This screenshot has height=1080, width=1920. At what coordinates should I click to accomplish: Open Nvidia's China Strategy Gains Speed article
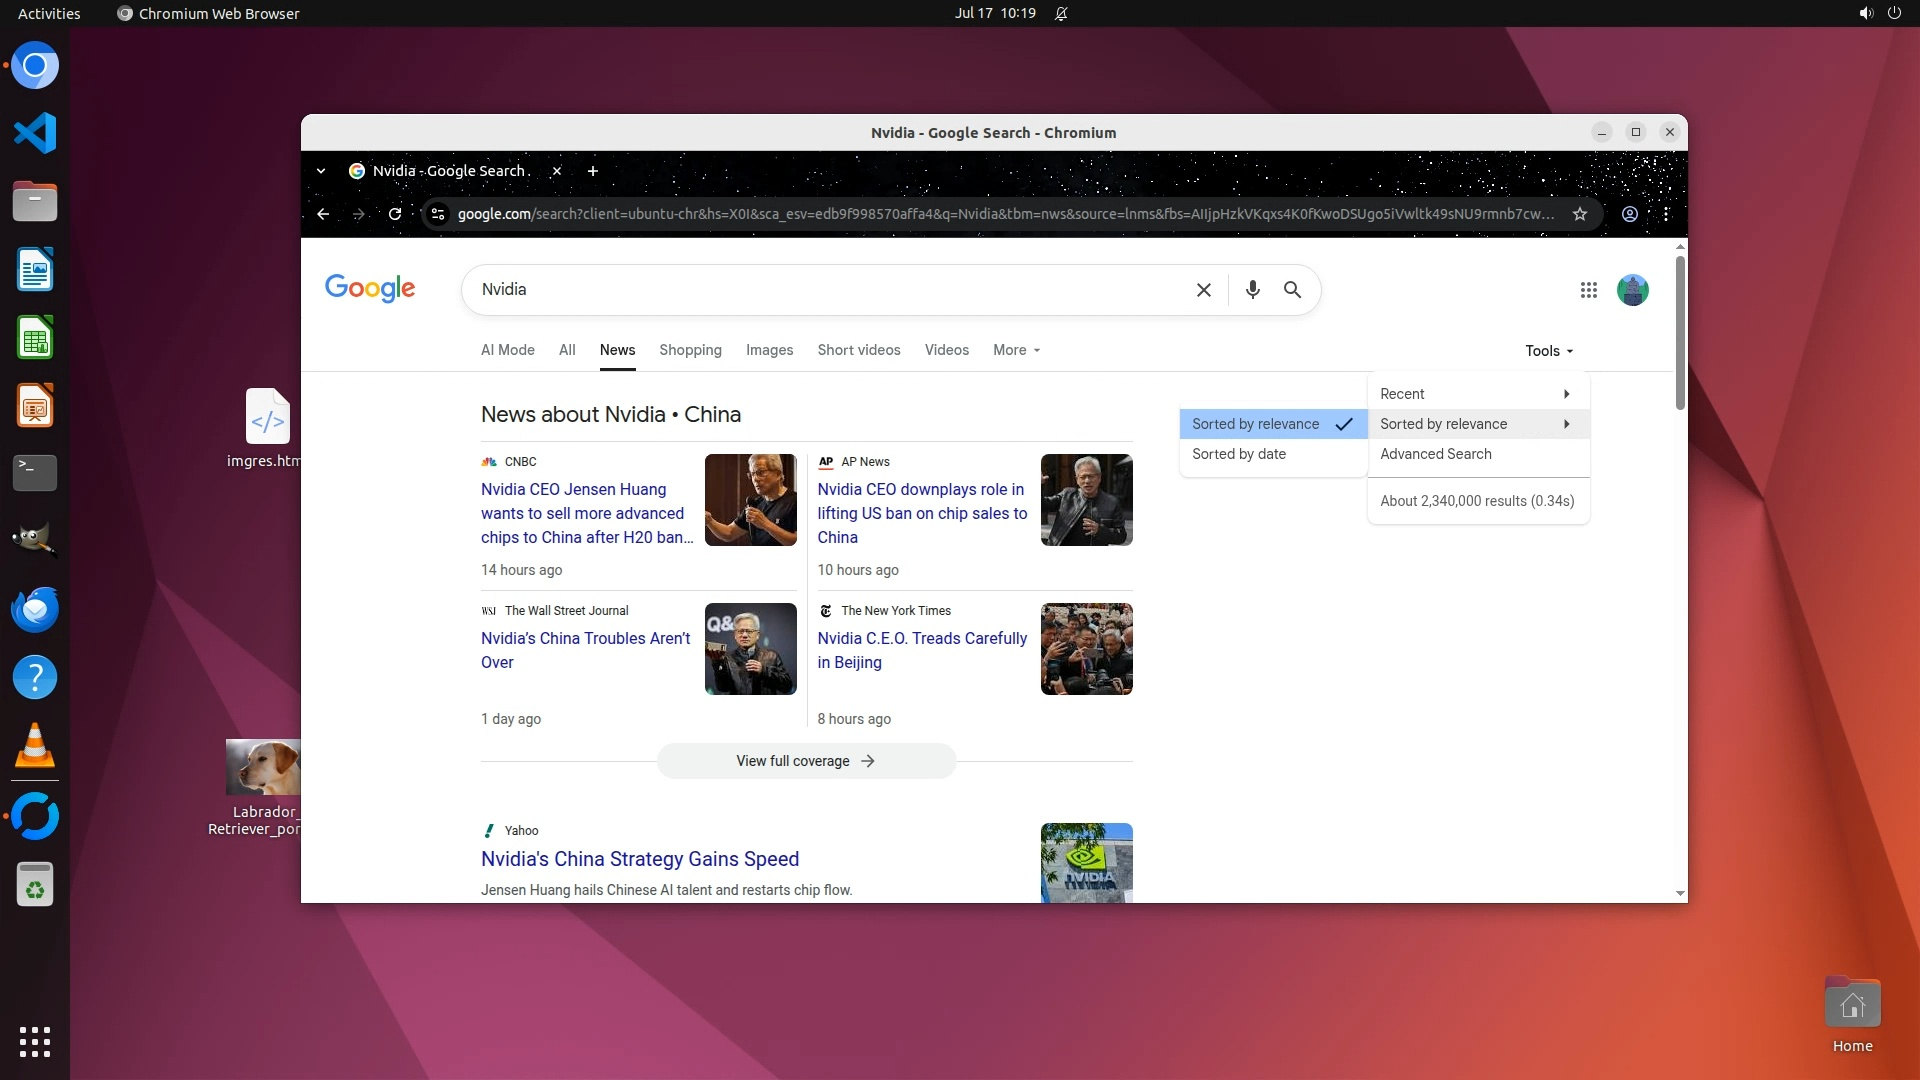point(640,859)
